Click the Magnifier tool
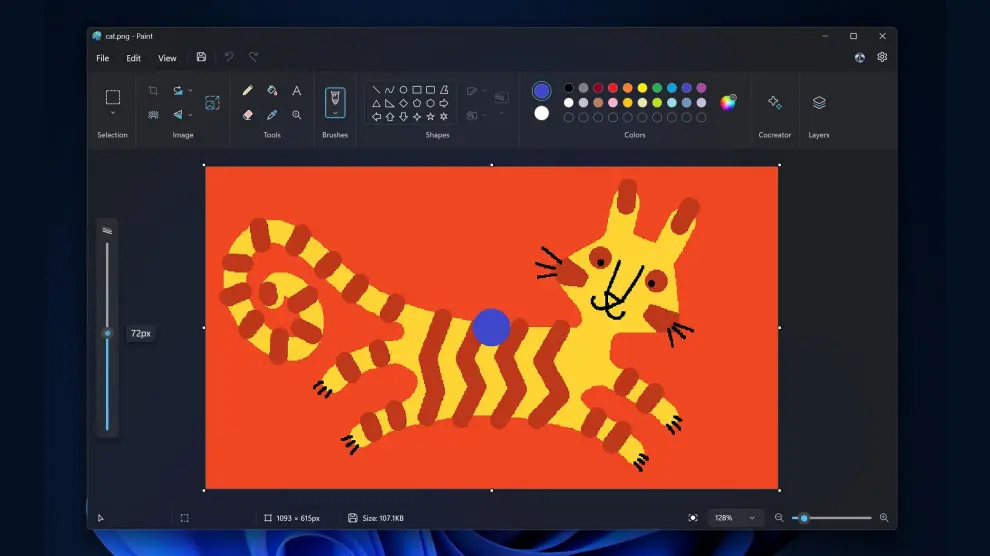The image size is (990, 556). click(297, 115)
